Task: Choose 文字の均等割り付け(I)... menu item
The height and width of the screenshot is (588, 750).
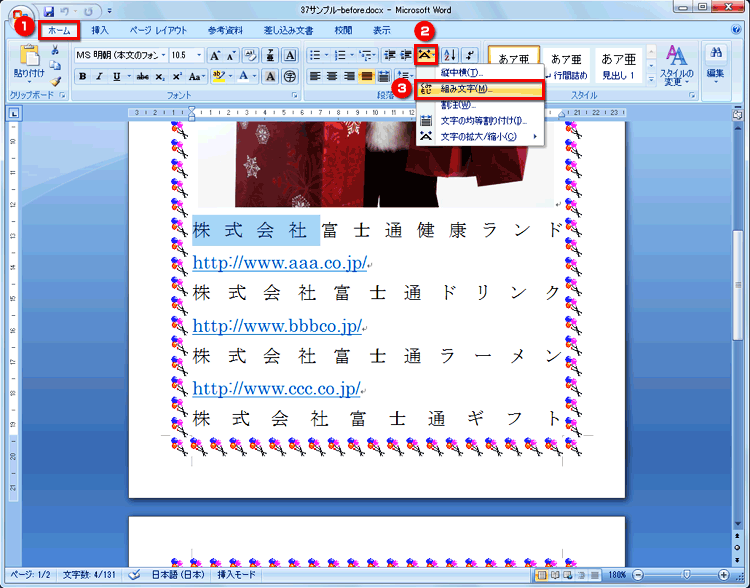Action: [480, 121]
